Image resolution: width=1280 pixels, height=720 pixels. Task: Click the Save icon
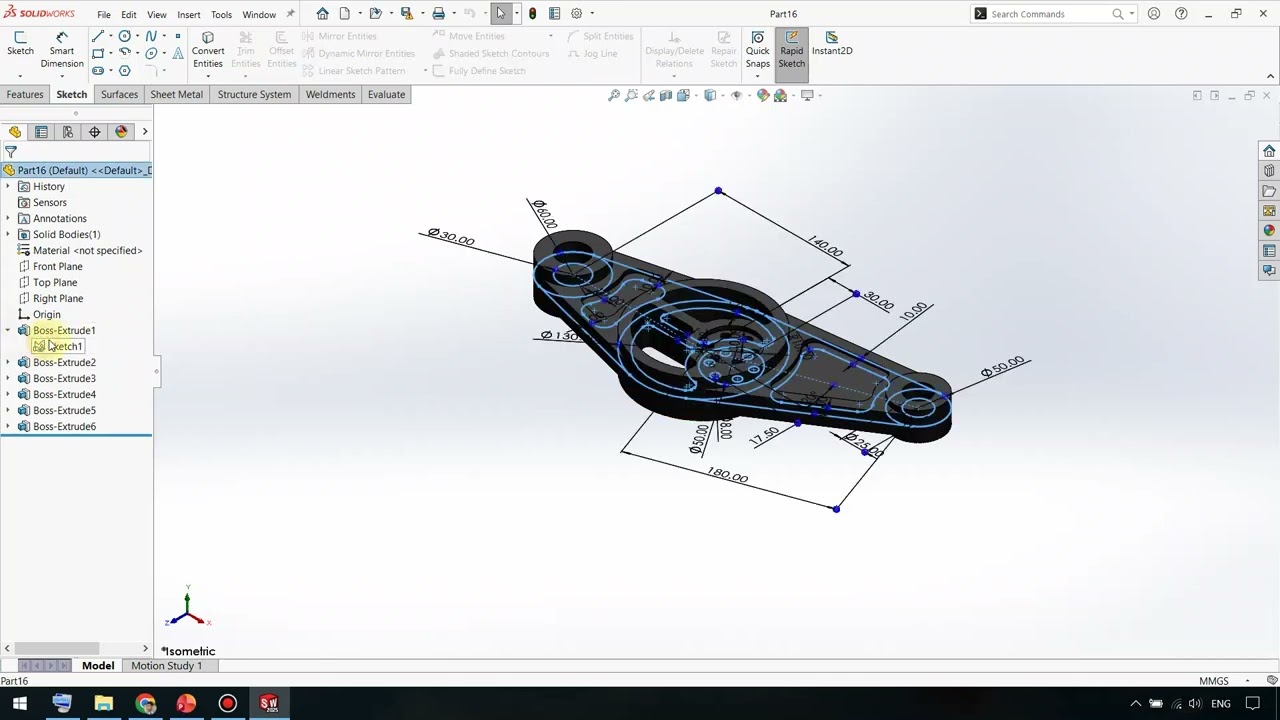point(406,14)
